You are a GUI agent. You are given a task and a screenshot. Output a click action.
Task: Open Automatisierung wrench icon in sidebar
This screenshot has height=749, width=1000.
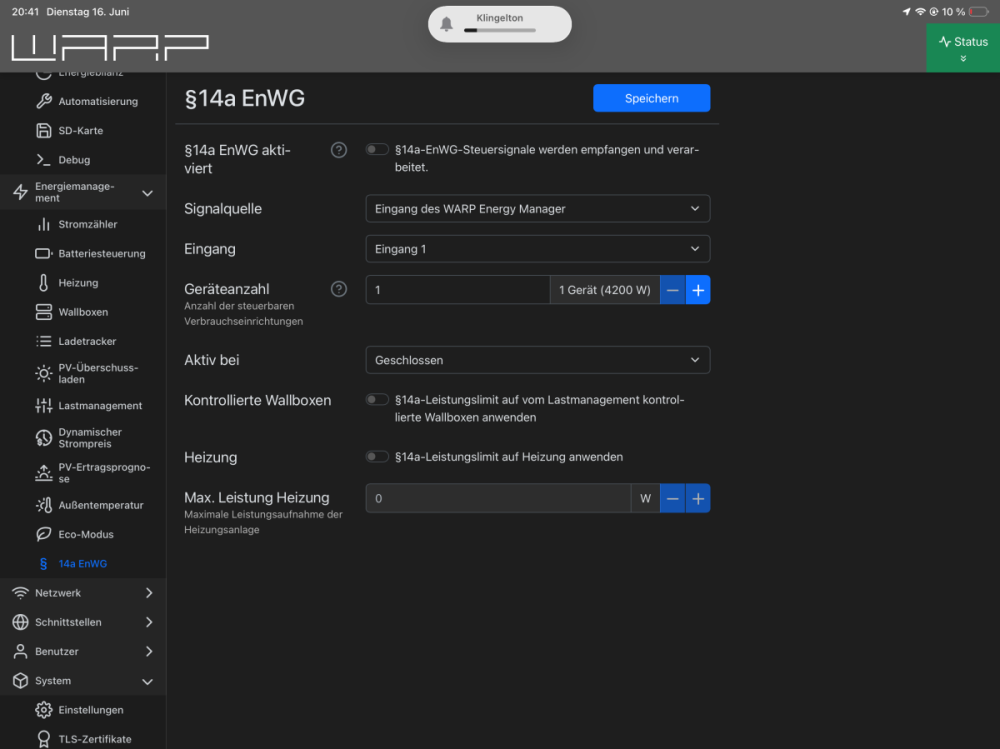pyautogui.click(x=43, y=101)
